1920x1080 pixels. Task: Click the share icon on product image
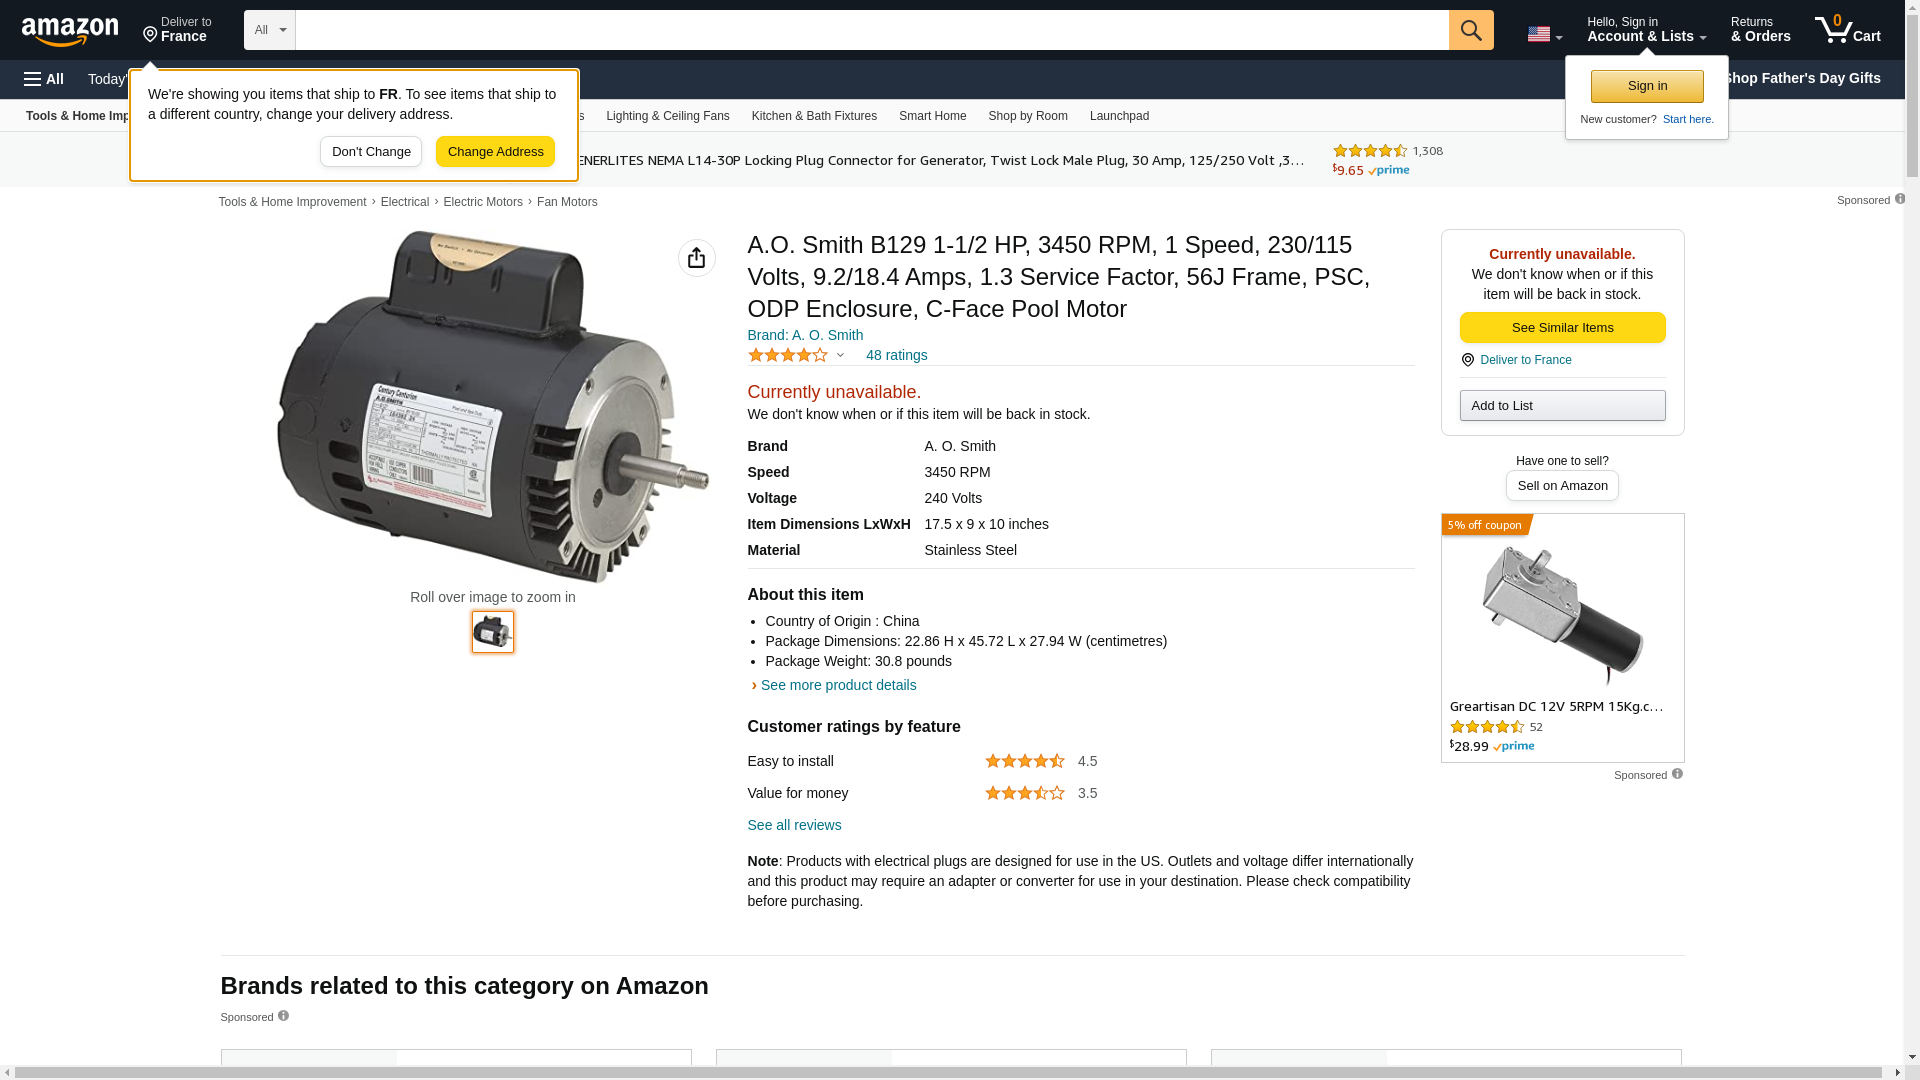pos(696,258)
